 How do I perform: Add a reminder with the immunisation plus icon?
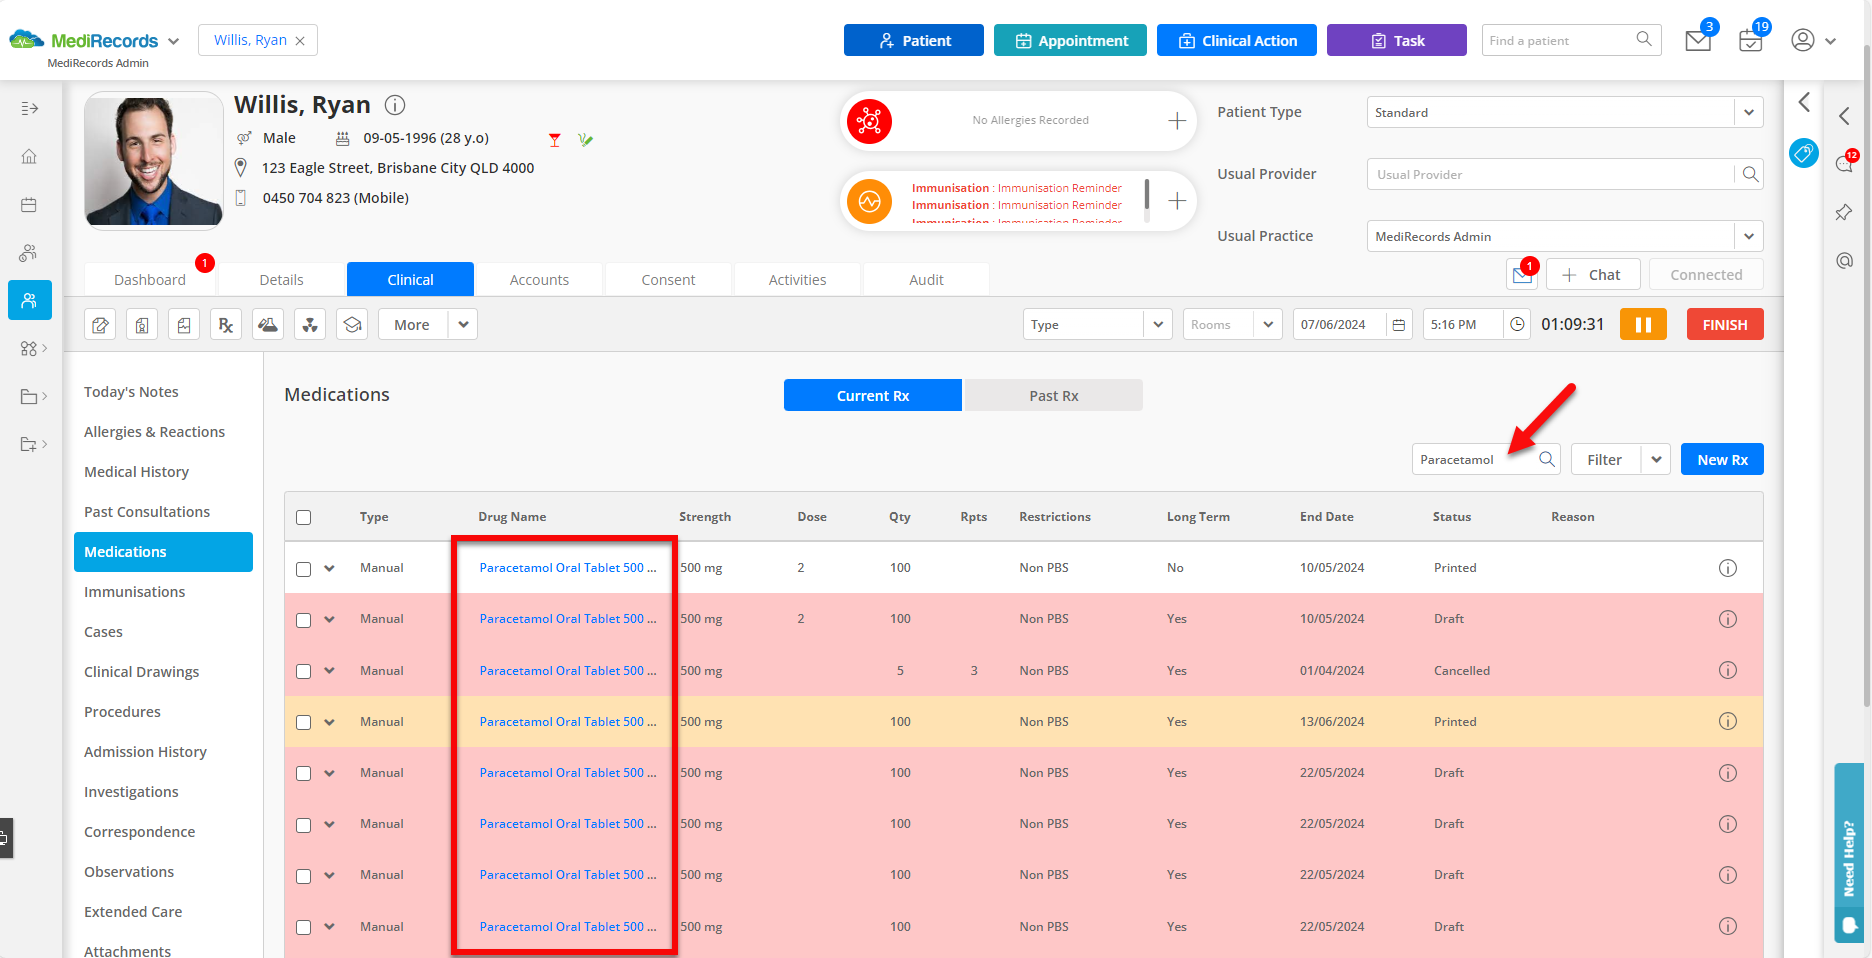tap(1177, 201)
